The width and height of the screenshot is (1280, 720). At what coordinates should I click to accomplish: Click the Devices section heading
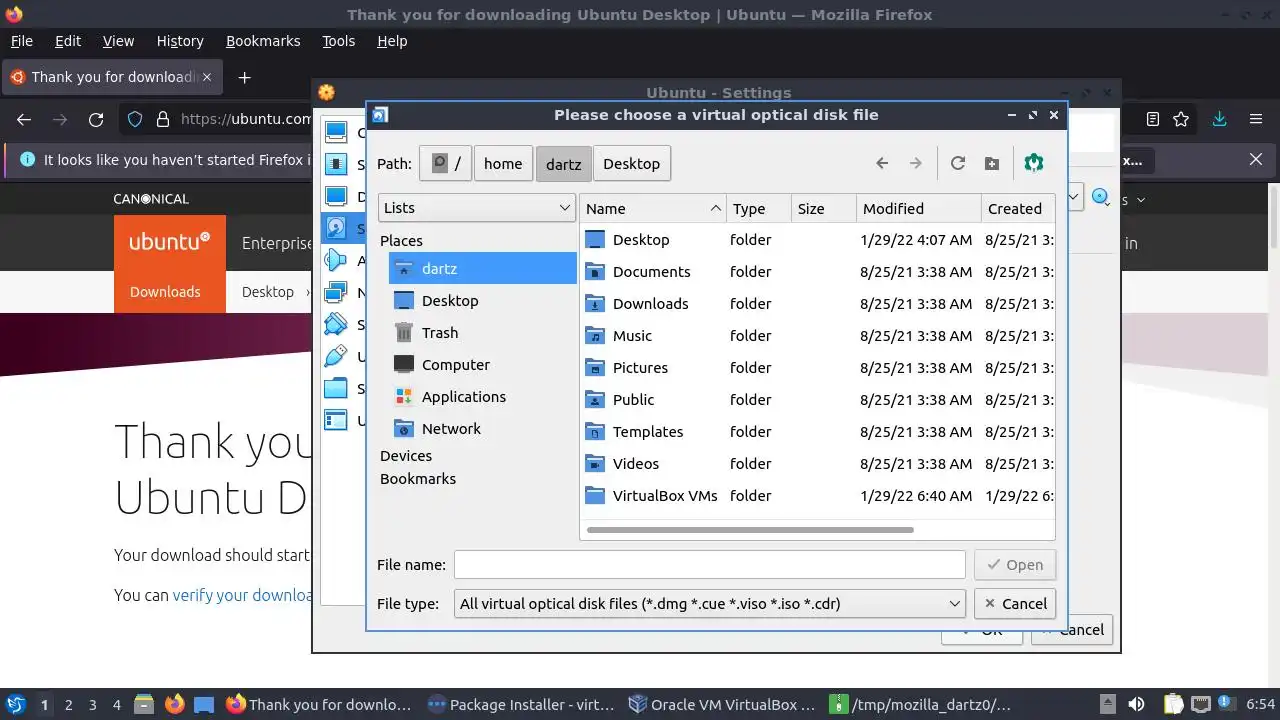[x=406, y=456]
